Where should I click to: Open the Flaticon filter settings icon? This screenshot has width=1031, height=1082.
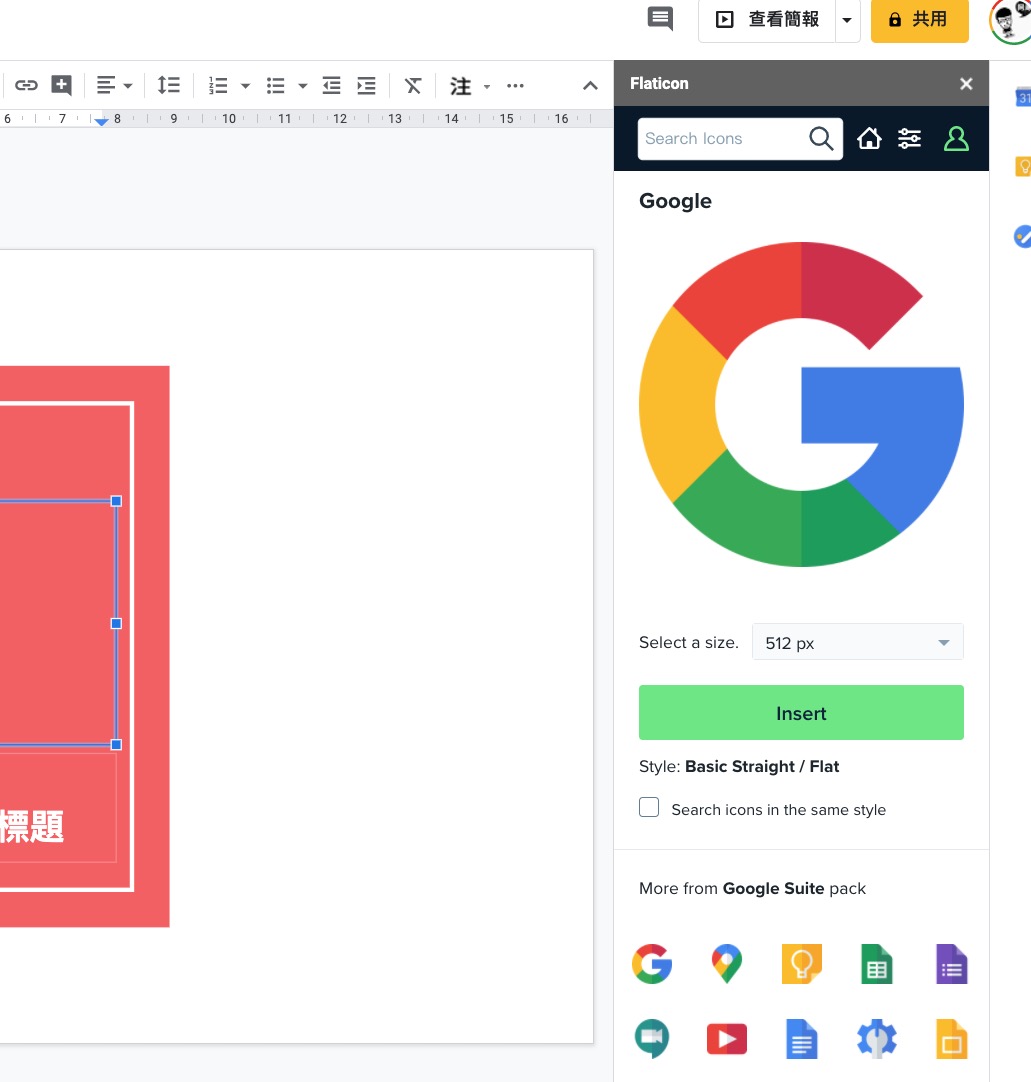point(909,139)
